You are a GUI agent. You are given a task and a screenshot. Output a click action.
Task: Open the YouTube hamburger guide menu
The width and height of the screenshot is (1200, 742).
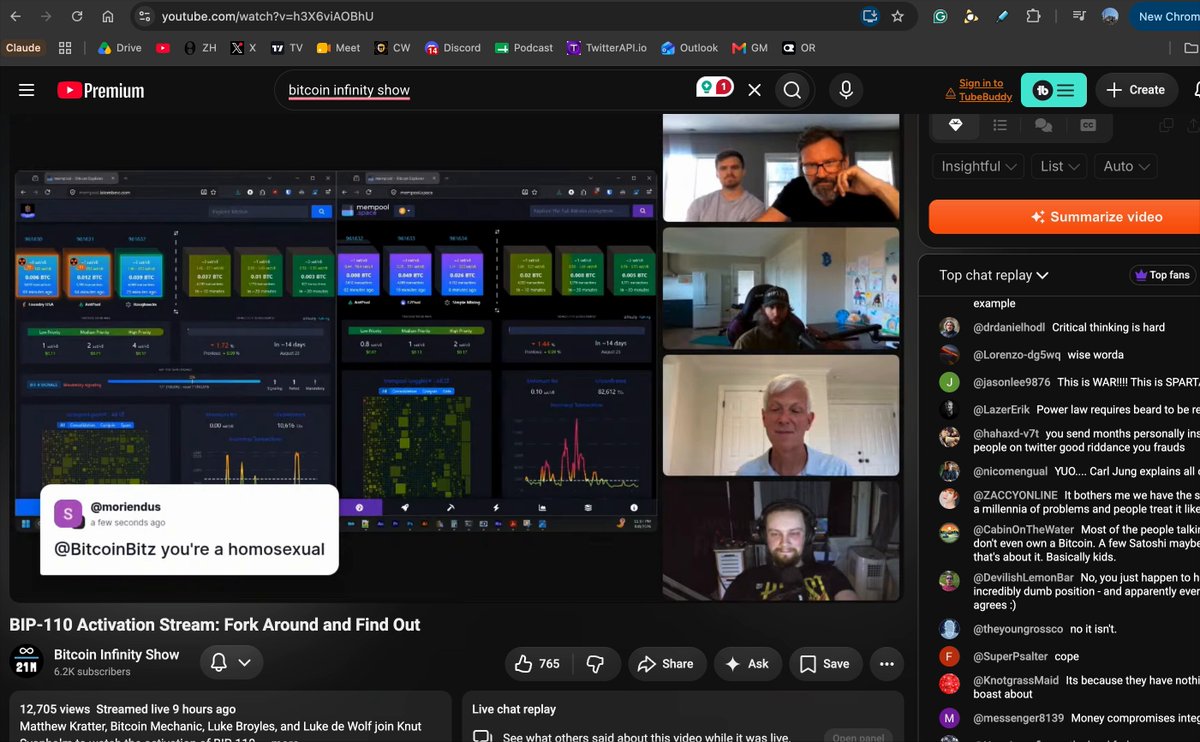(27, 90)
